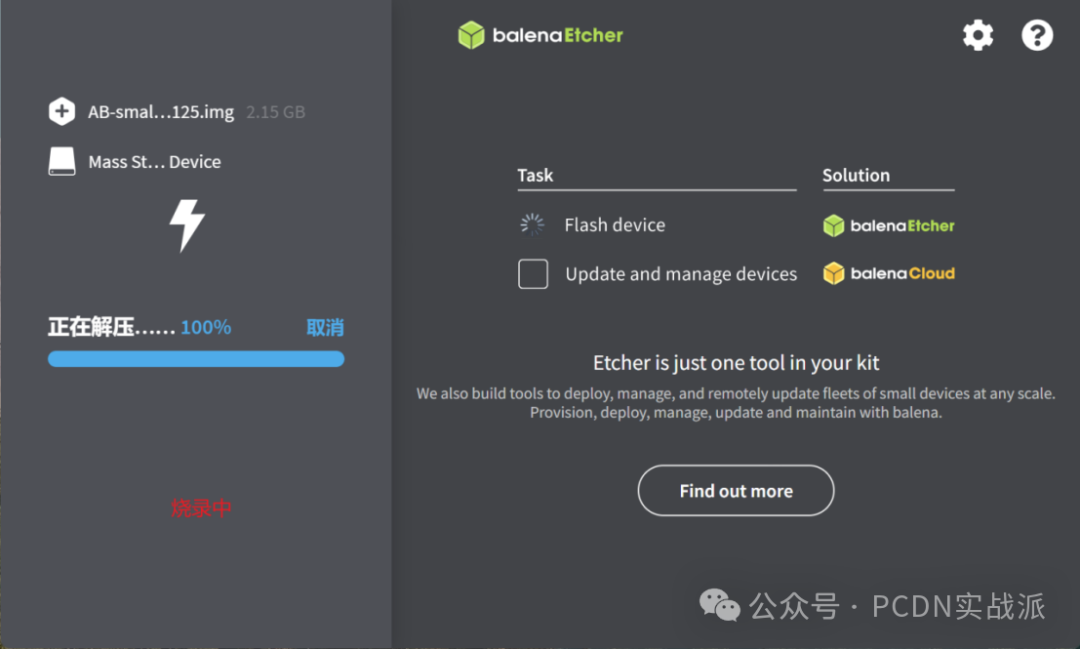Click the Find out more button
Viewport: 1080px width, 649px height.
pos(735,490)
